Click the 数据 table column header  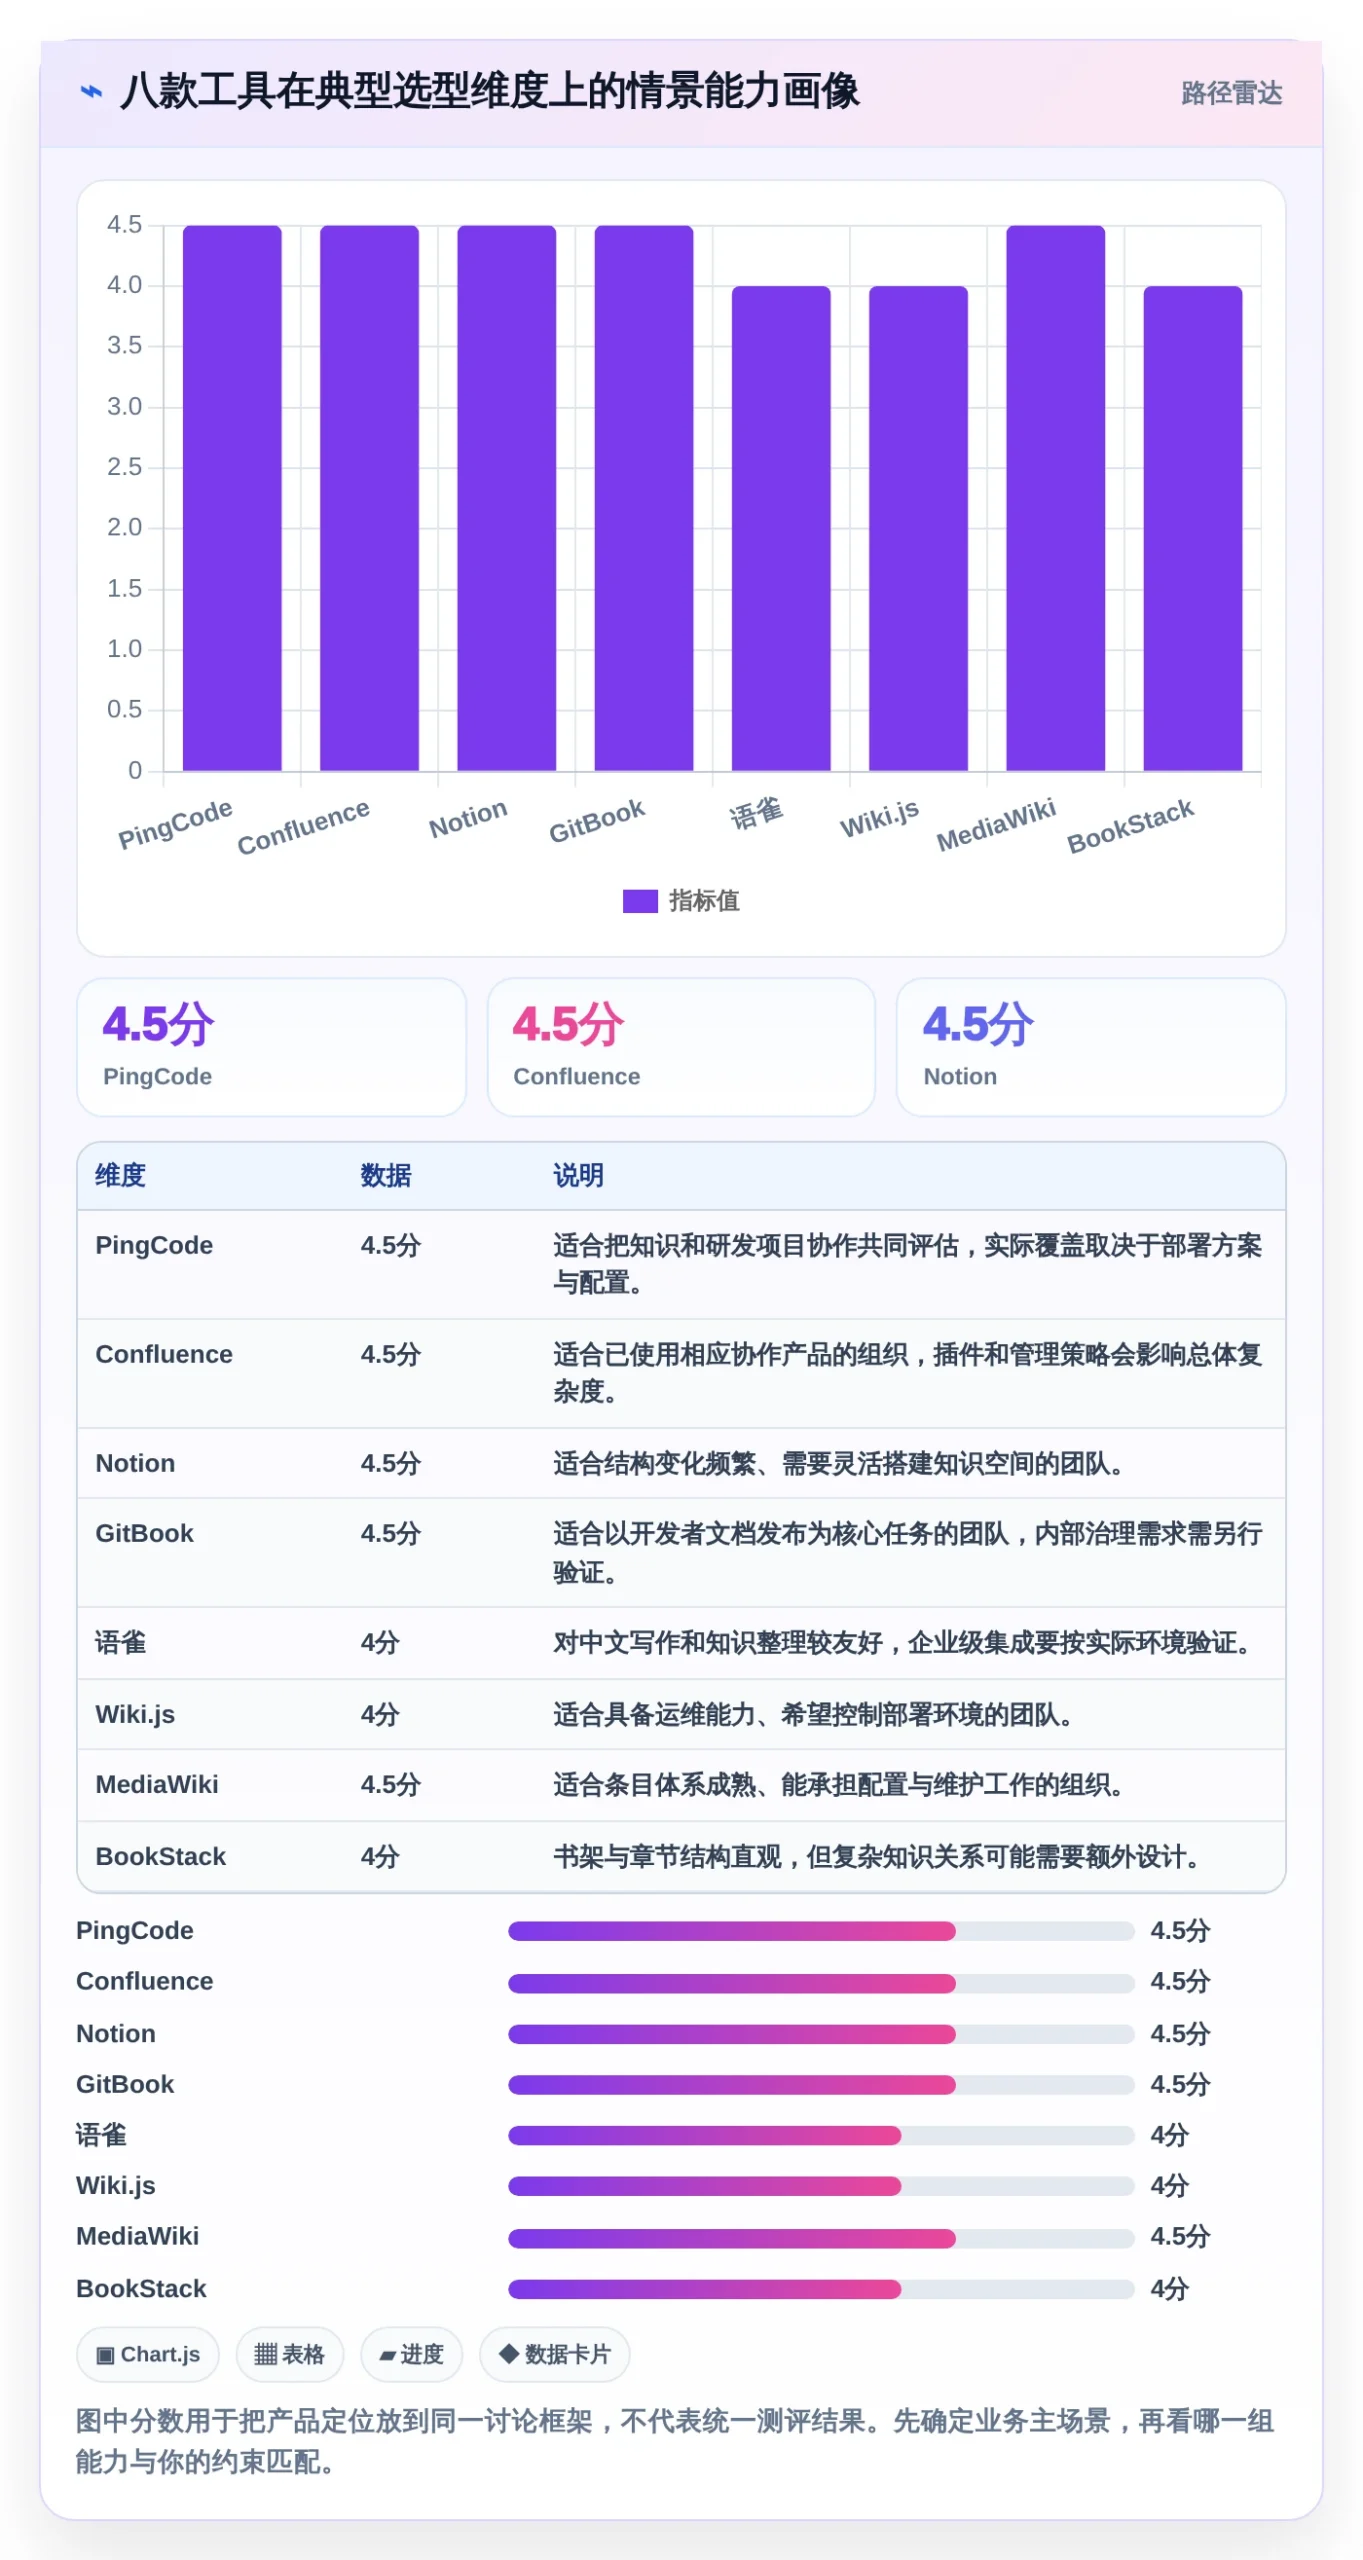pos(386,1176)
